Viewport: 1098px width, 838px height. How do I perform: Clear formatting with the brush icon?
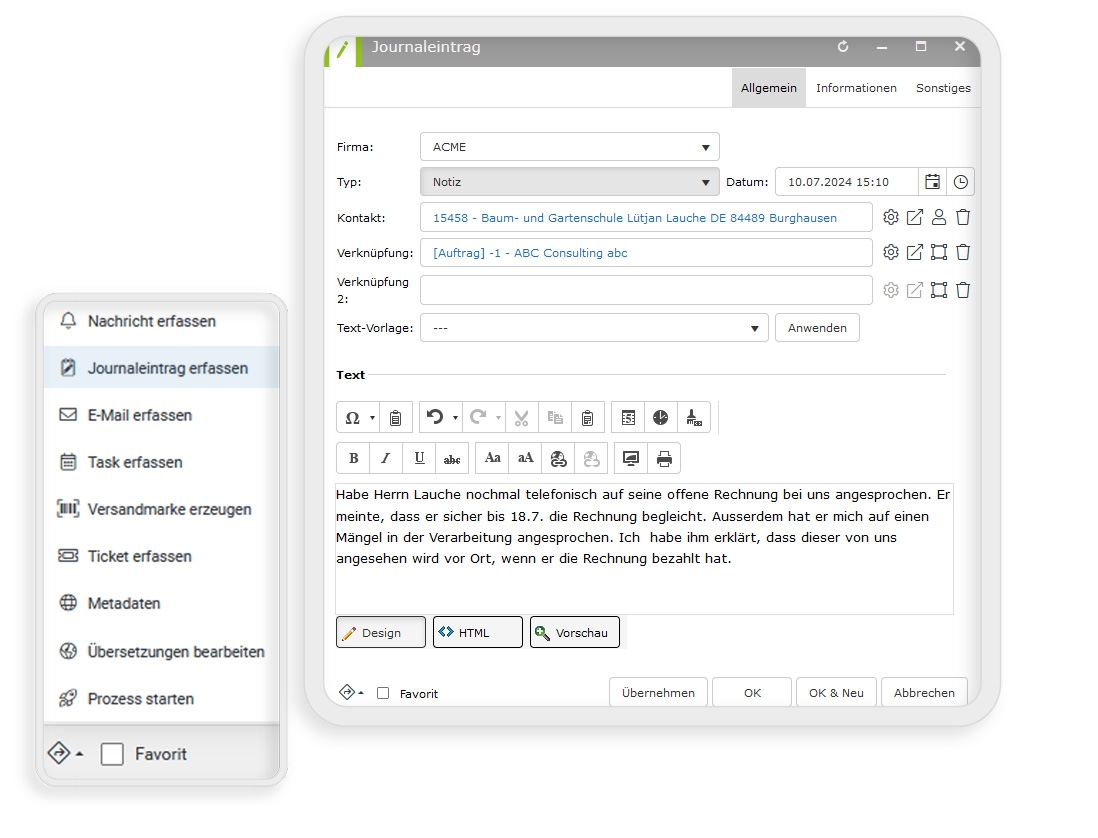pyautogui.click(x=693, y=418)
